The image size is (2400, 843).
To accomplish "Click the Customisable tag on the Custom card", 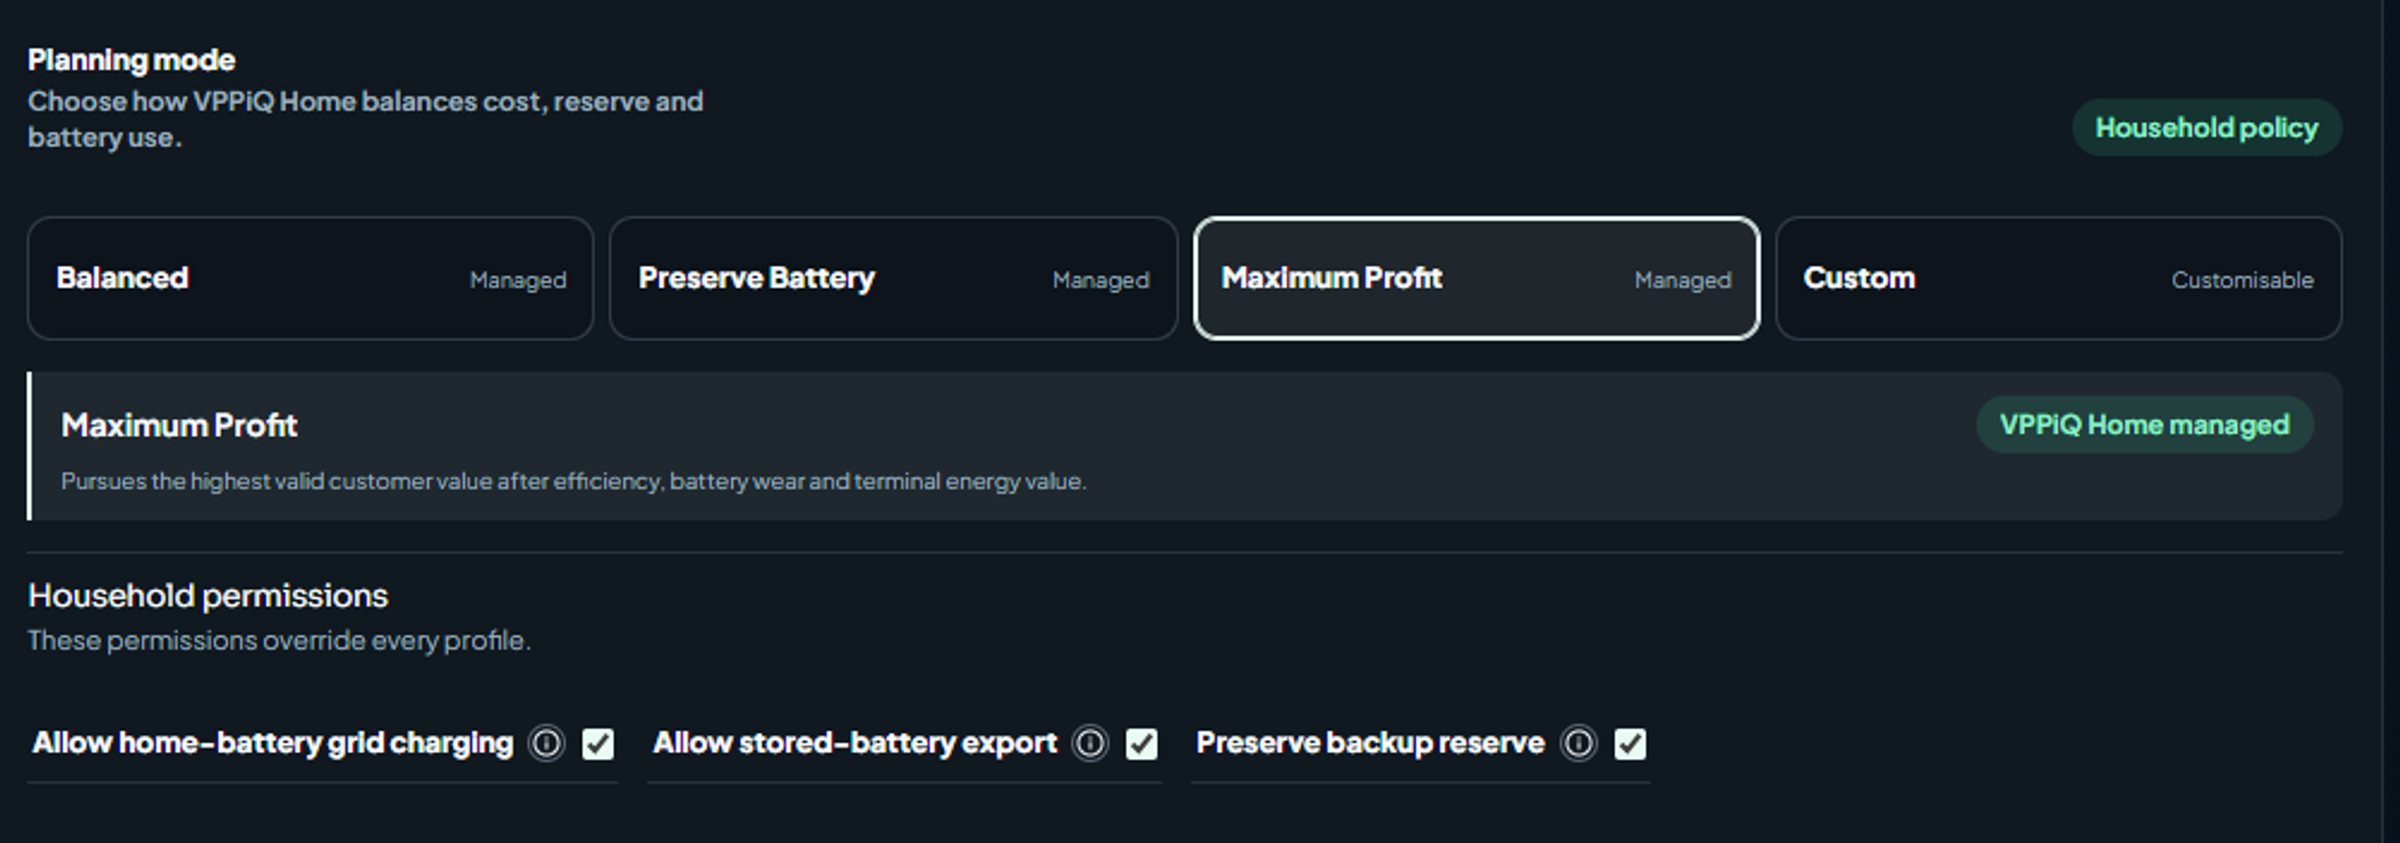I will tap(2242, 280).
